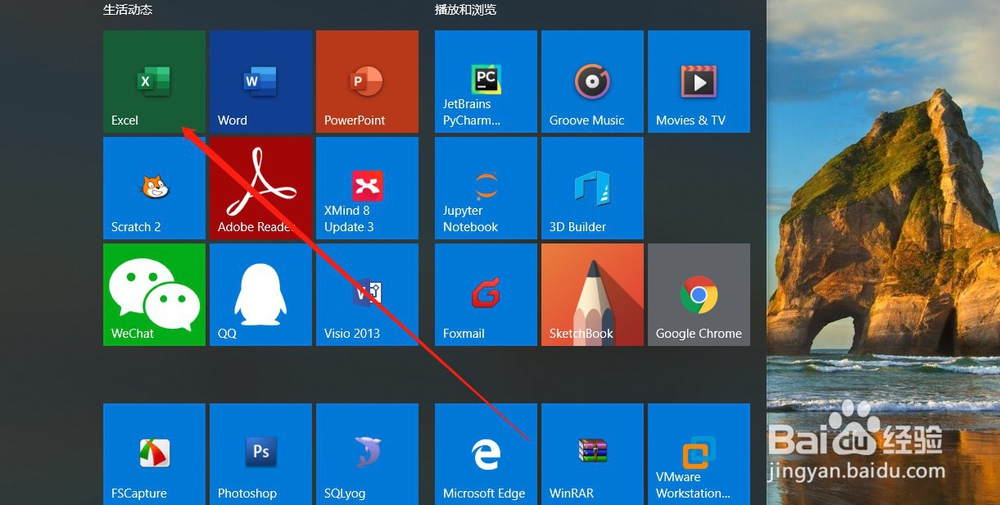
Task: Open the Groove Music tile
Action: [592, 82]
